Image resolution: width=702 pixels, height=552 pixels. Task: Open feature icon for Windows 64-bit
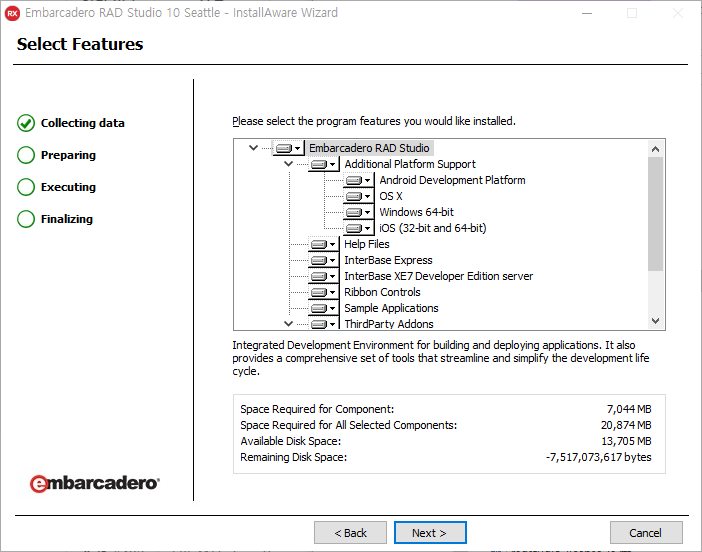click(x=357, y=213)
